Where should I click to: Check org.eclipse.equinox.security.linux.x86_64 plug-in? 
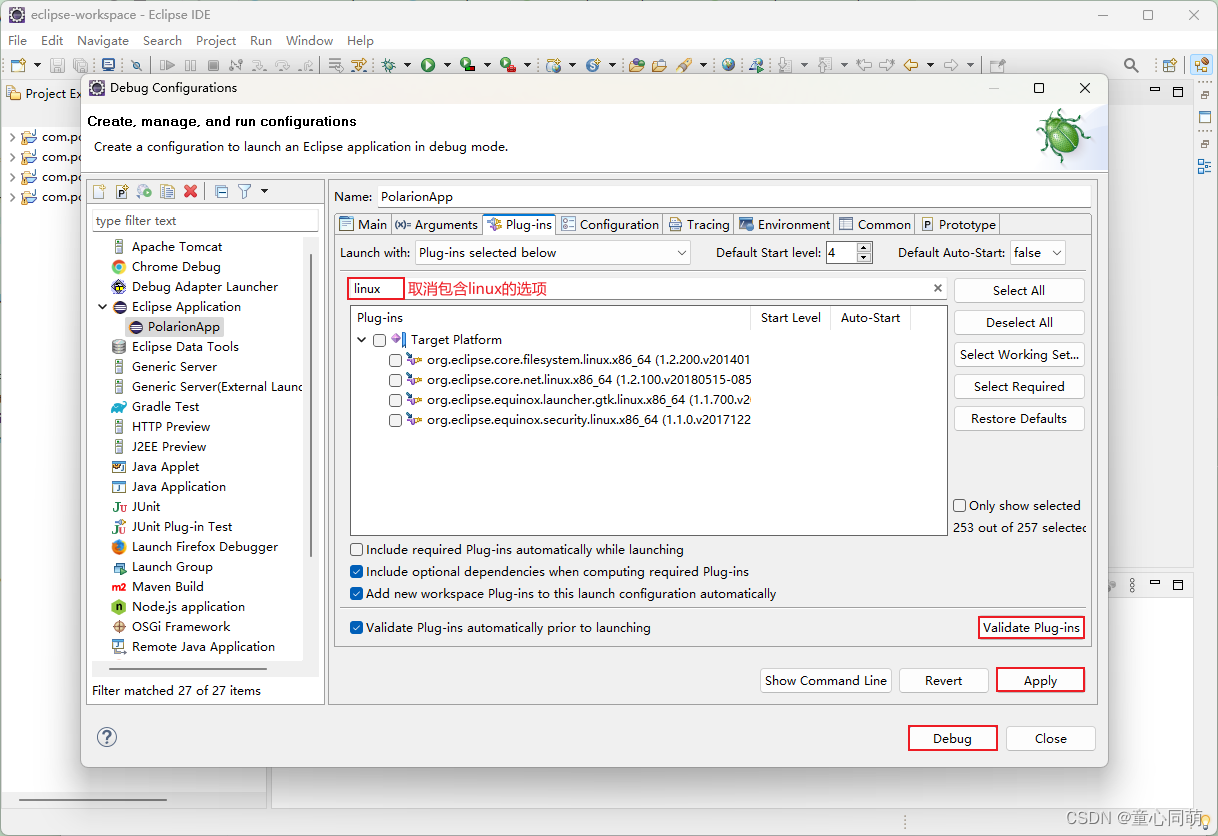(x=395, y=420)
